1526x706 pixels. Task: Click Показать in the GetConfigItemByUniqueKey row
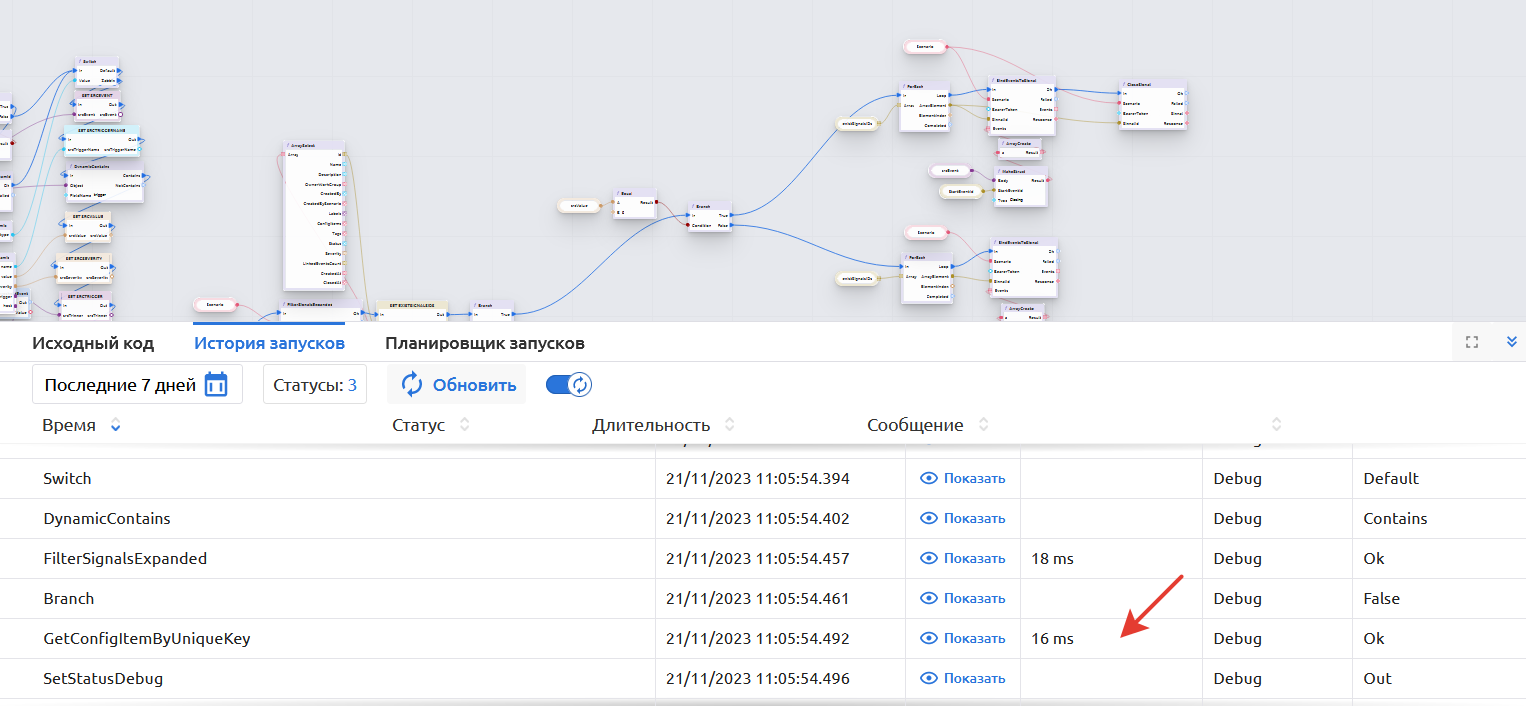(x=973, y=639)
